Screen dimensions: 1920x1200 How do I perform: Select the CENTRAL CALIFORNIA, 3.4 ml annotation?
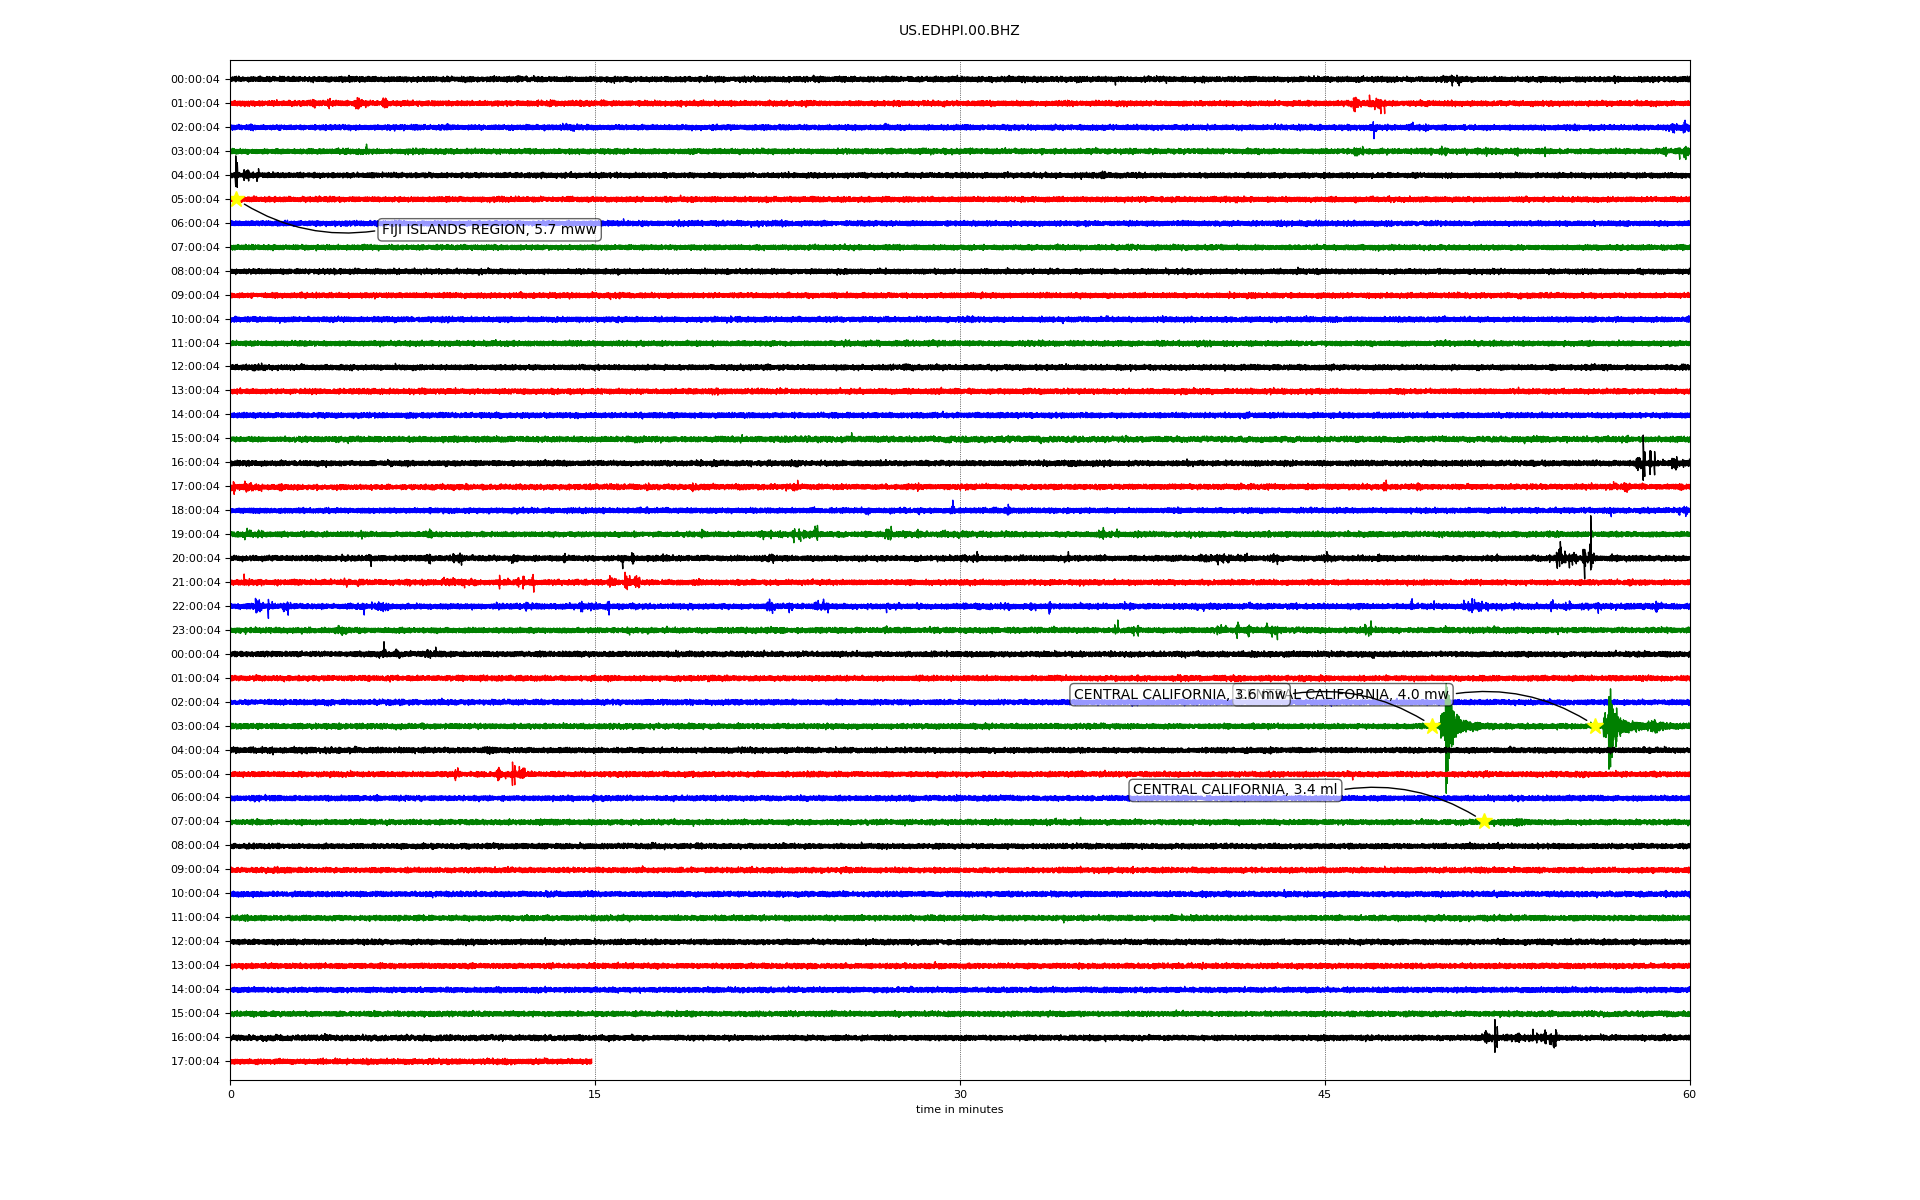coord(1234,790)
